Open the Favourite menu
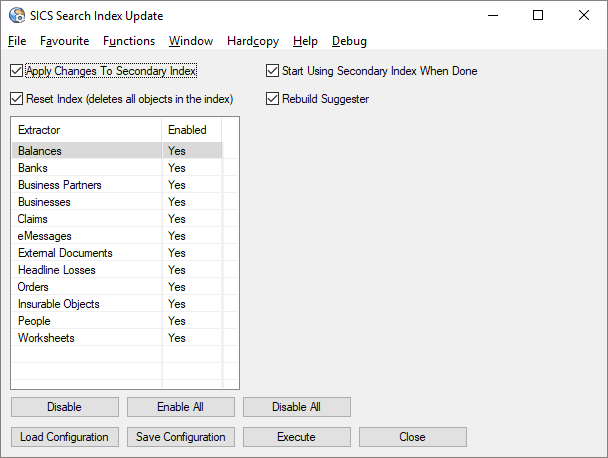 pos(64,41)
